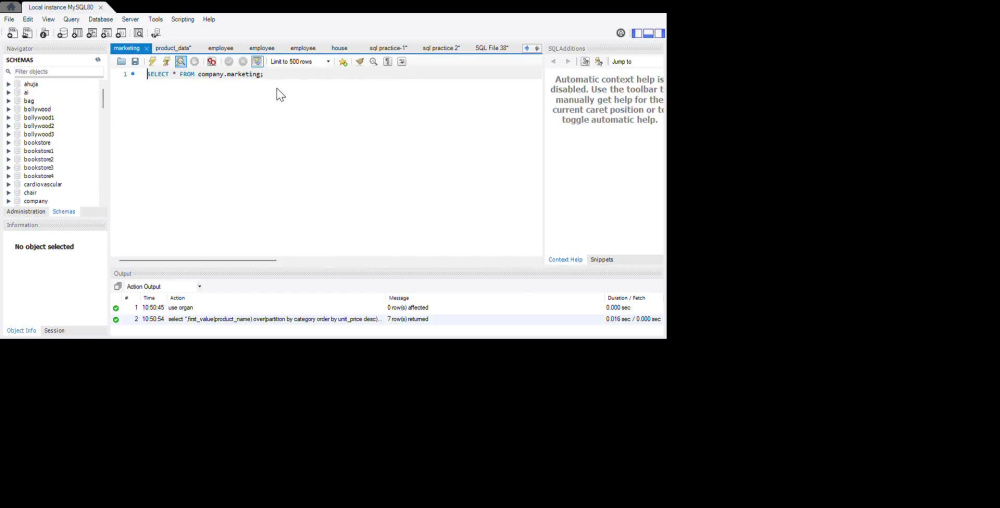1000x508 pixels.
Task: Run explain plan magnifier icon
Action: (x=181, y=62)
